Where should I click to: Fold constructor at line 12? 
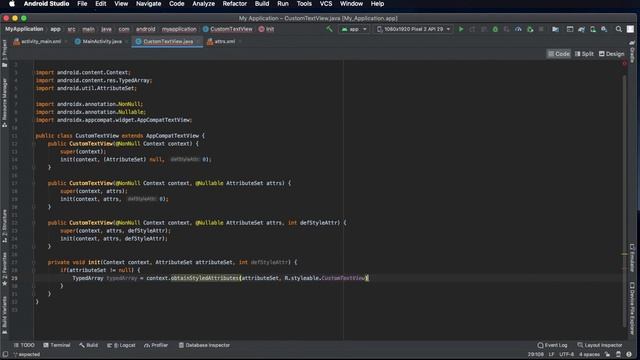[34, 144]
